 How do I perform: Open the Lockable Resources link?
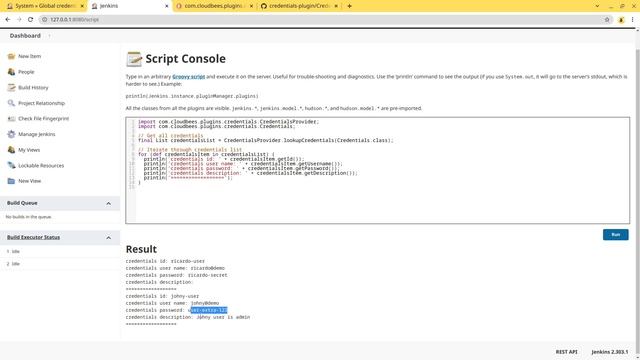[41, 165]
